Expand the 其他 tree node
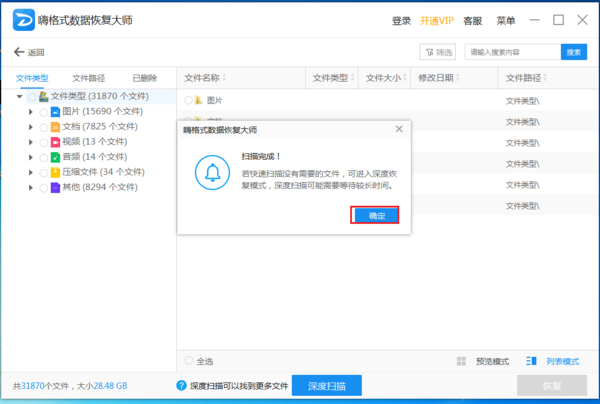 click(x=31, y=187)
